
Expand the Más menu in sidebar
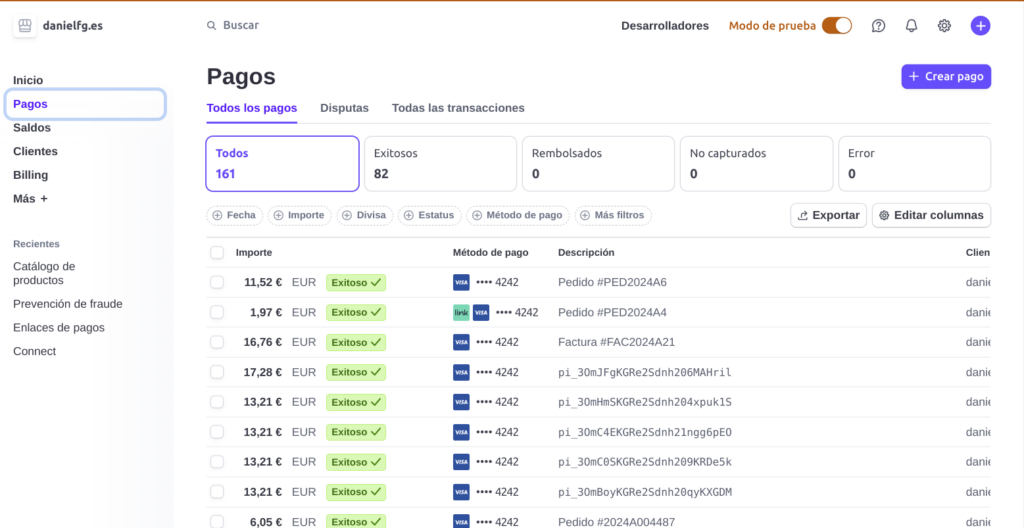click(x=30, y=199)
